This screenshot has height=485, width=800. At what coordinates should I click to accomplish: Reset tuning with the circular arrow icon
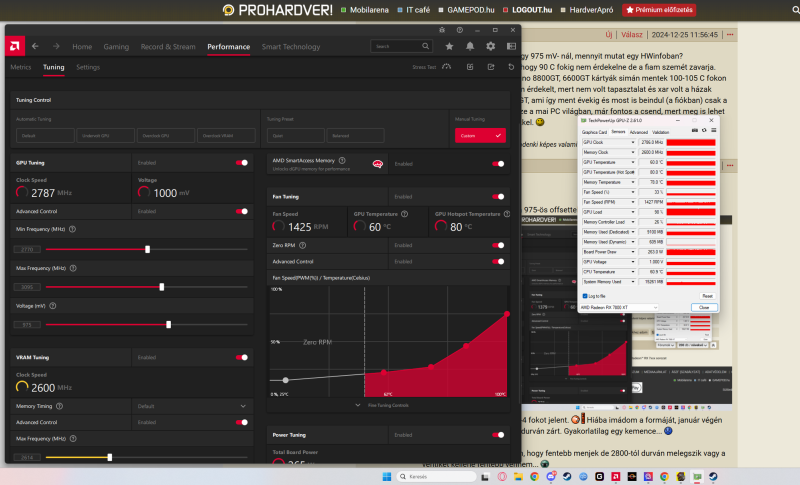click(511, 67)
